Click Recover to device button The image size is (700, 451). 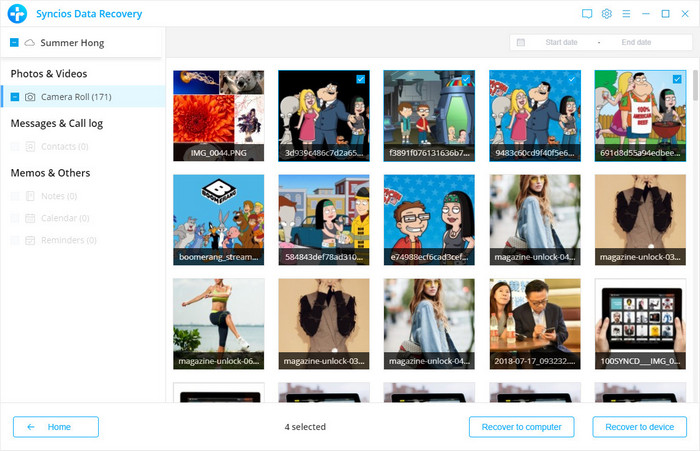(639, 427)
